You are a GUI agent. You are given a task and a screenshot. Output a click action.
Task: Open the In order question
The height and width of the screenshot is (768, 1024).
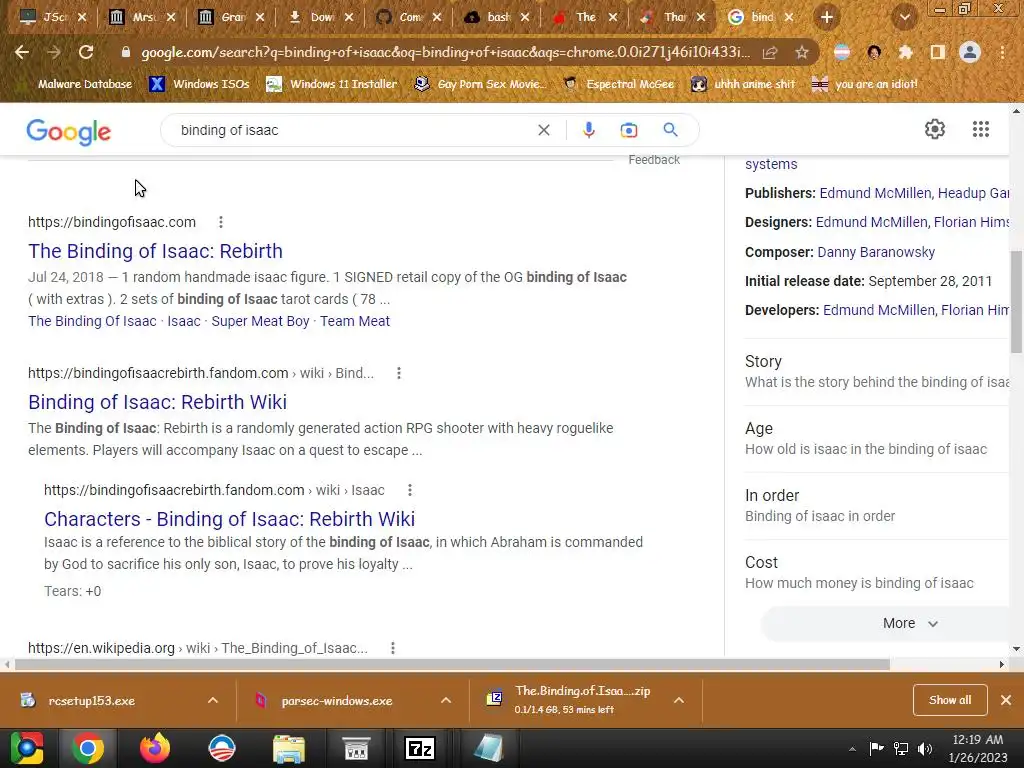pos(876,505)
